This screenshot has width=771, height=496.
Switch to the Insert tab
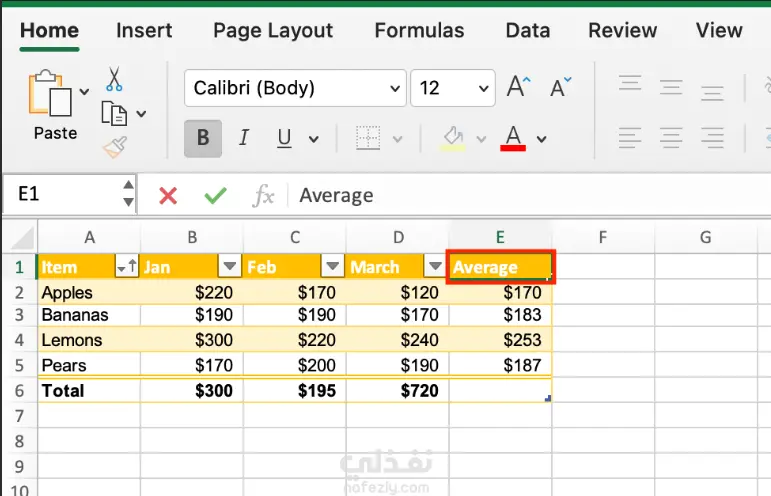click(144, 30)
